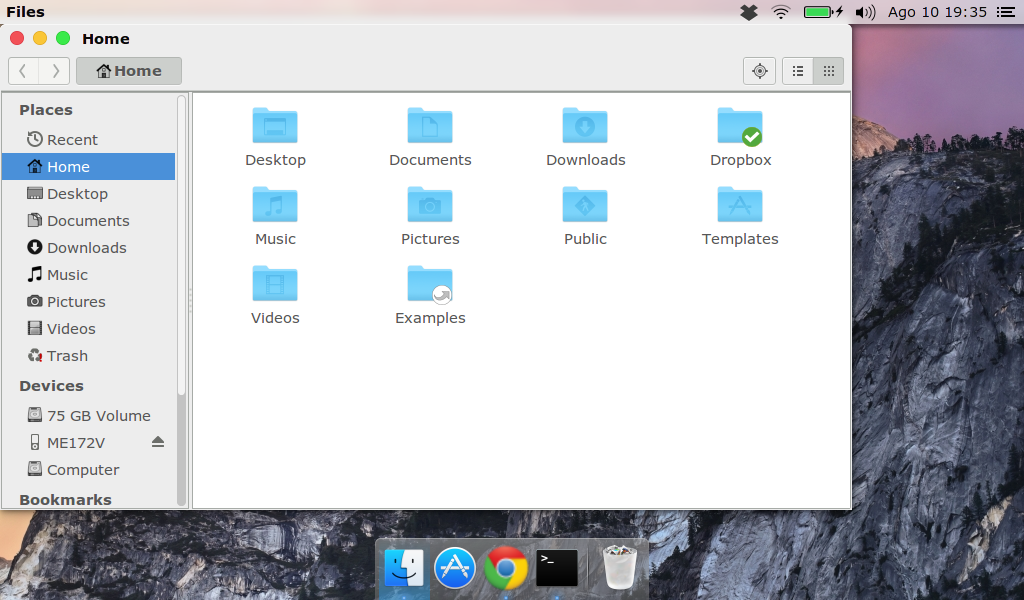Image resolution: width=1024 pixels, height=600 pixels.
Task: Eject the ME172V device
Action: tap(157, 441)
